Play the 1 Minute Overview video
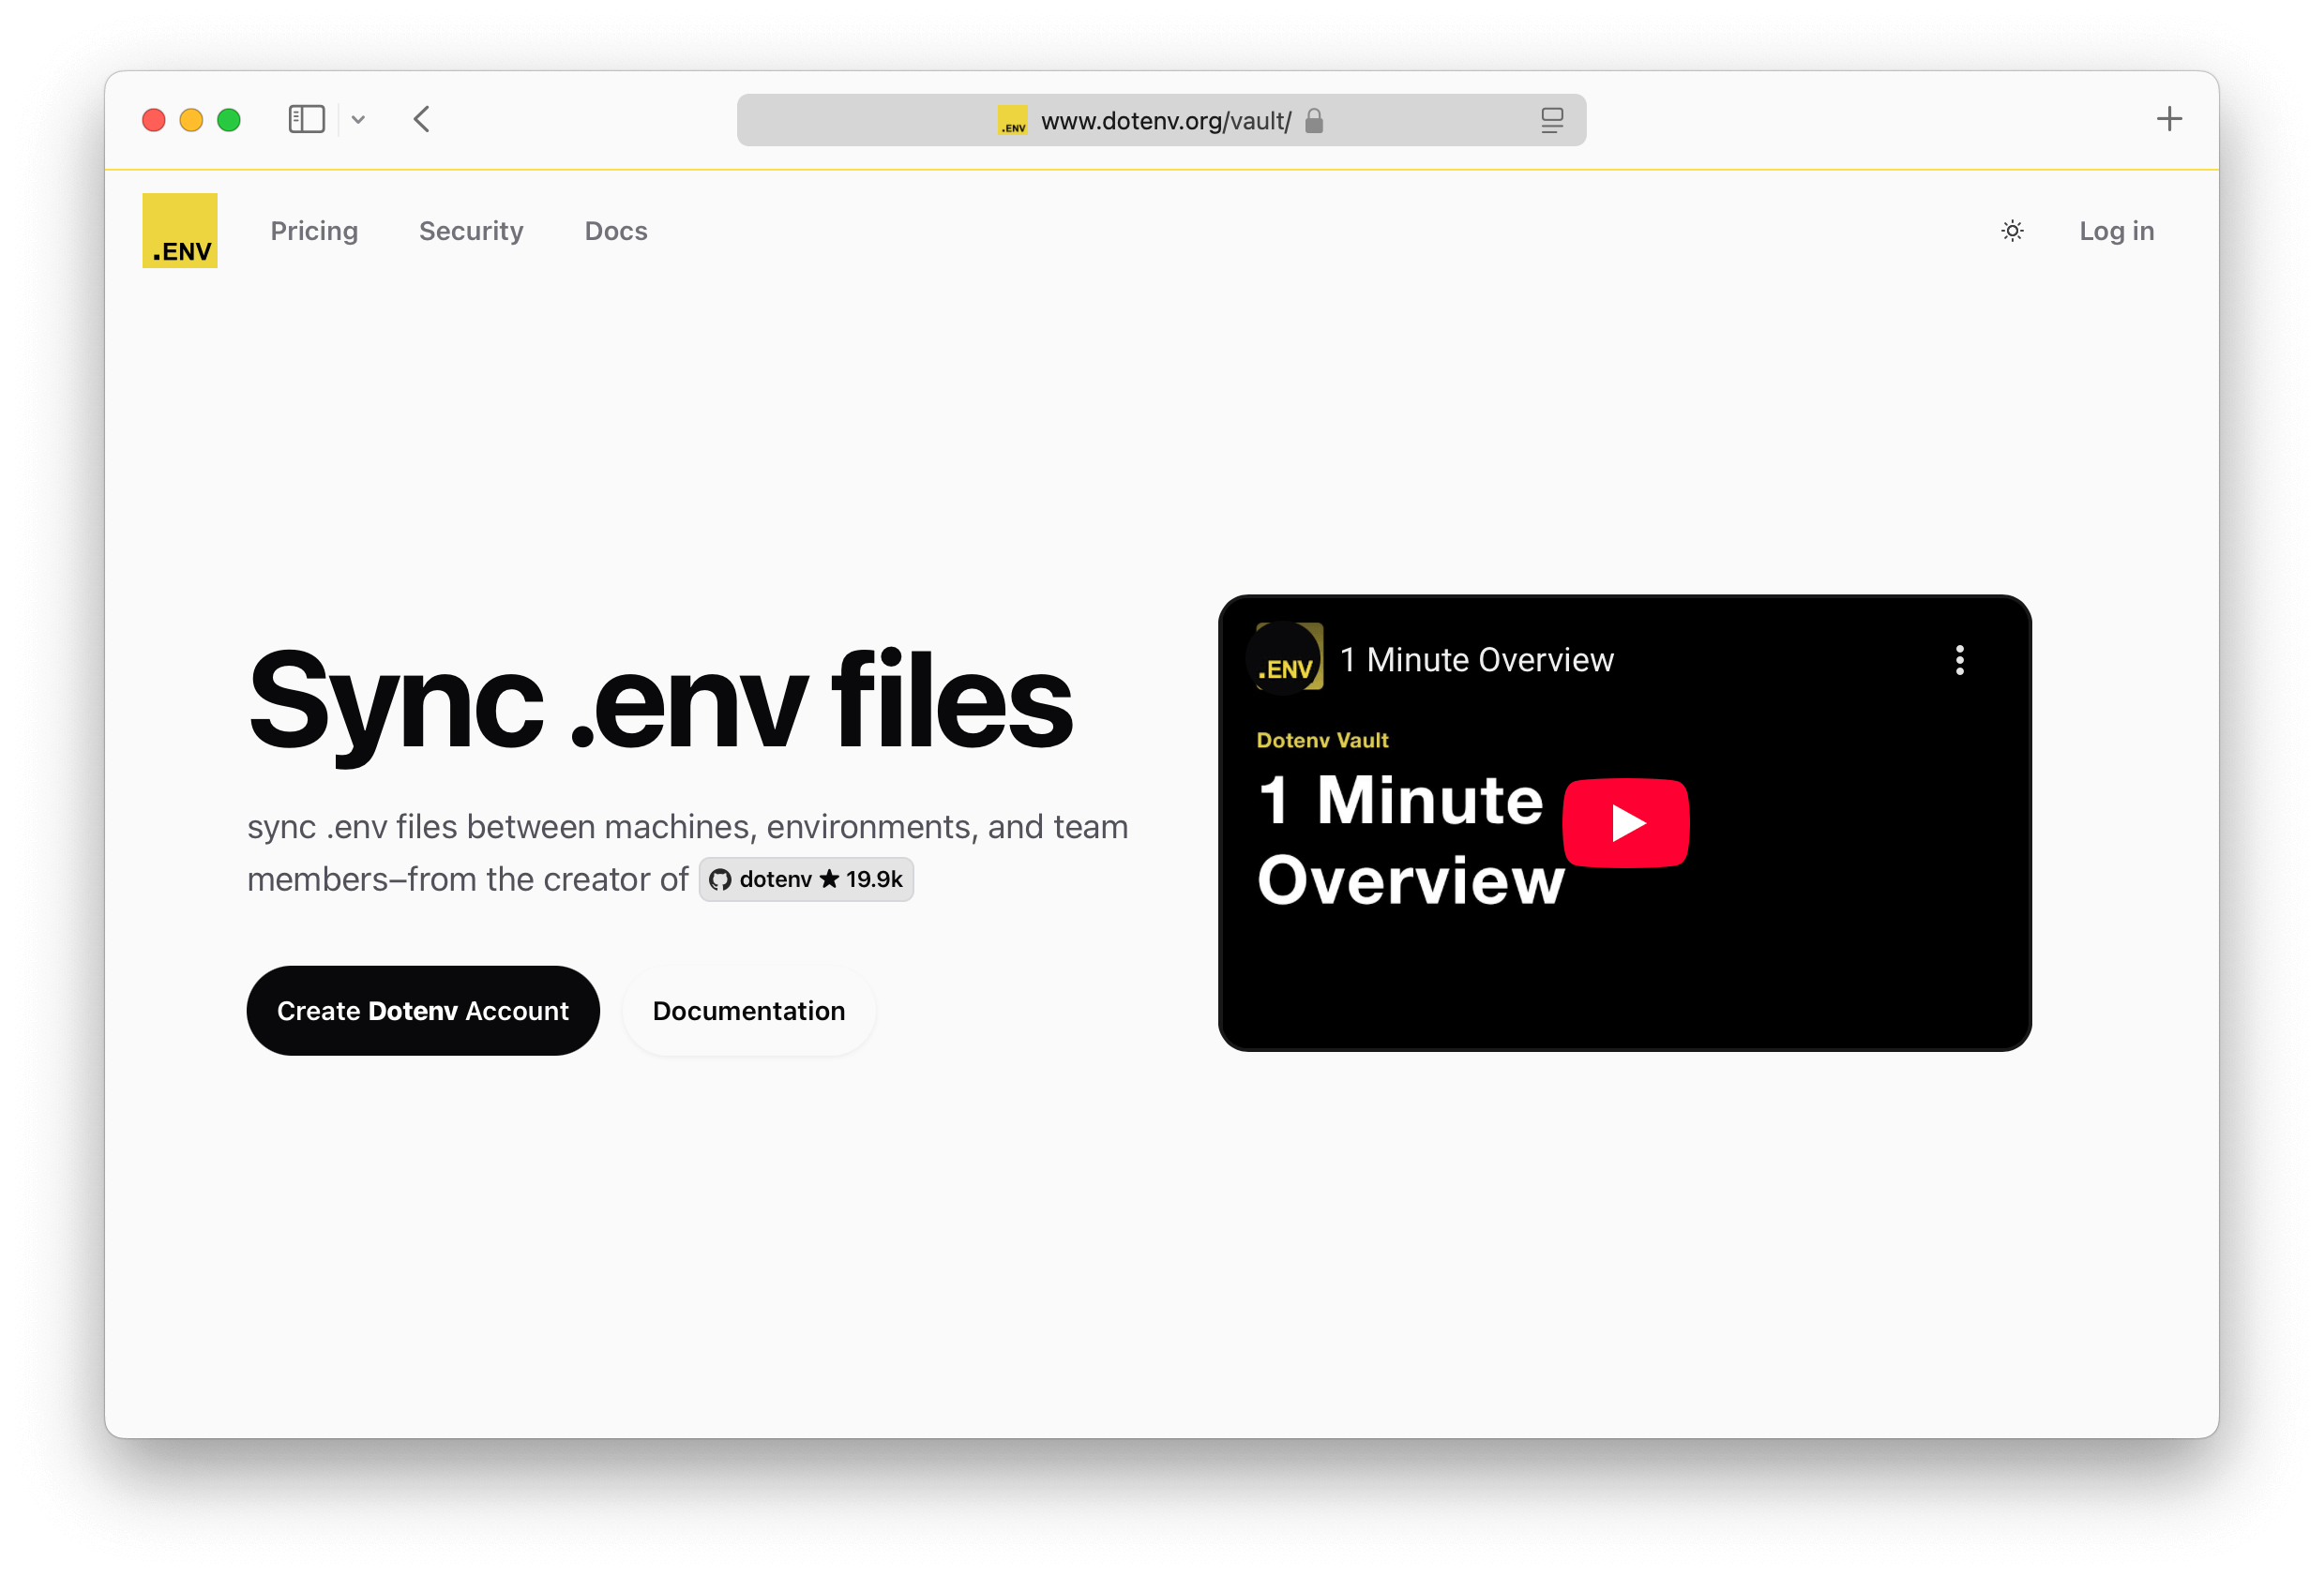This screenshot has height=1577, width=2324. pos(1625,822)
